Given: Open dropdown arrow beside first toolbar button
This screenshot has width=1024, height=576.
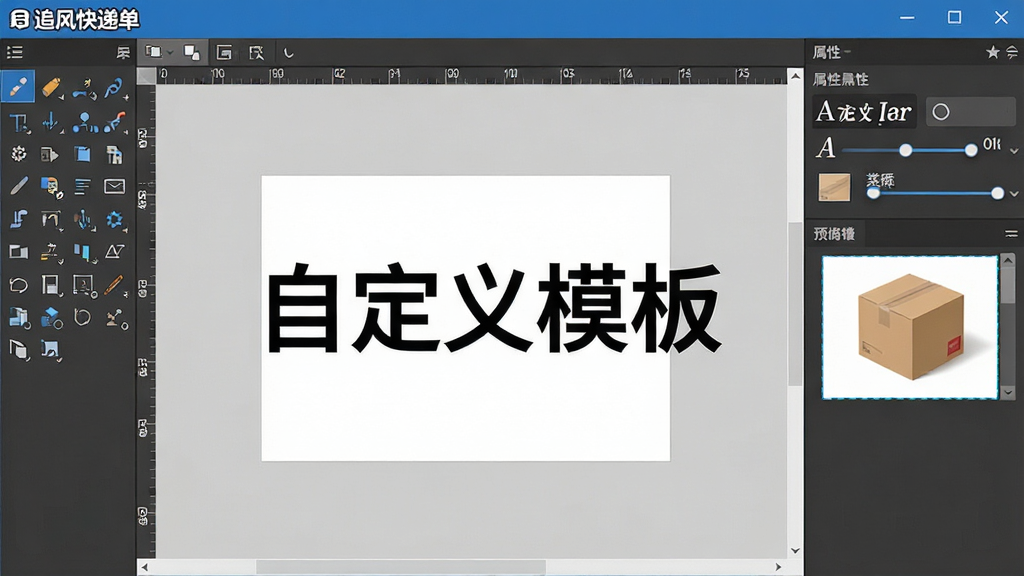Looking at the screenshot, I should (x=170, y=53).
